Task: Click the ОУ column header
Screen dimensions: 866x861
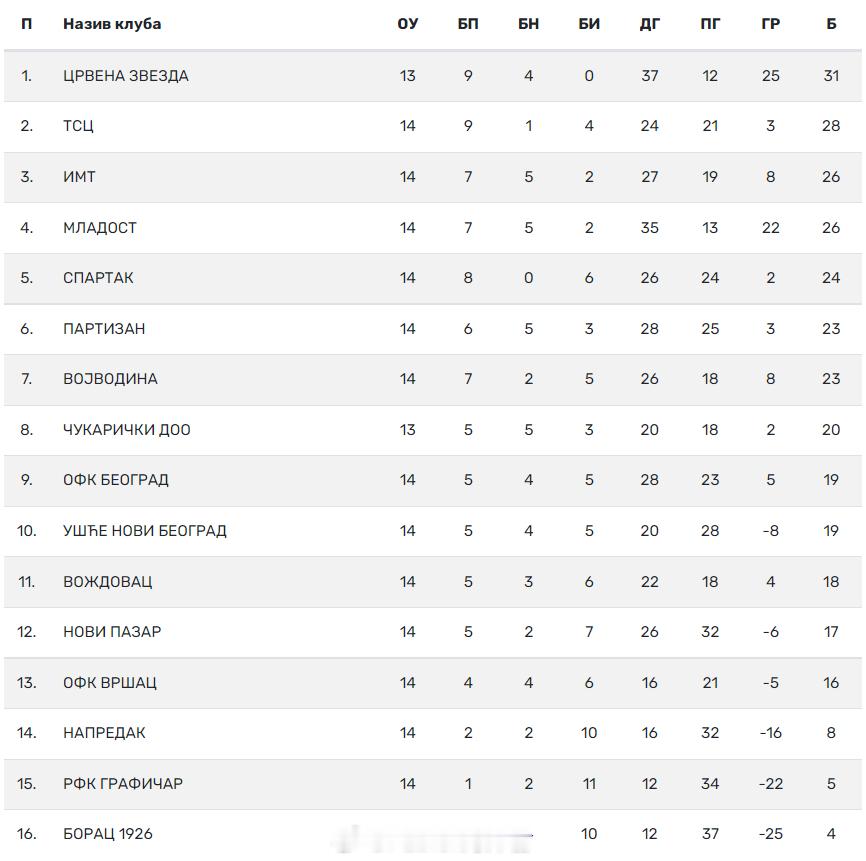Action: click(408, 24)
